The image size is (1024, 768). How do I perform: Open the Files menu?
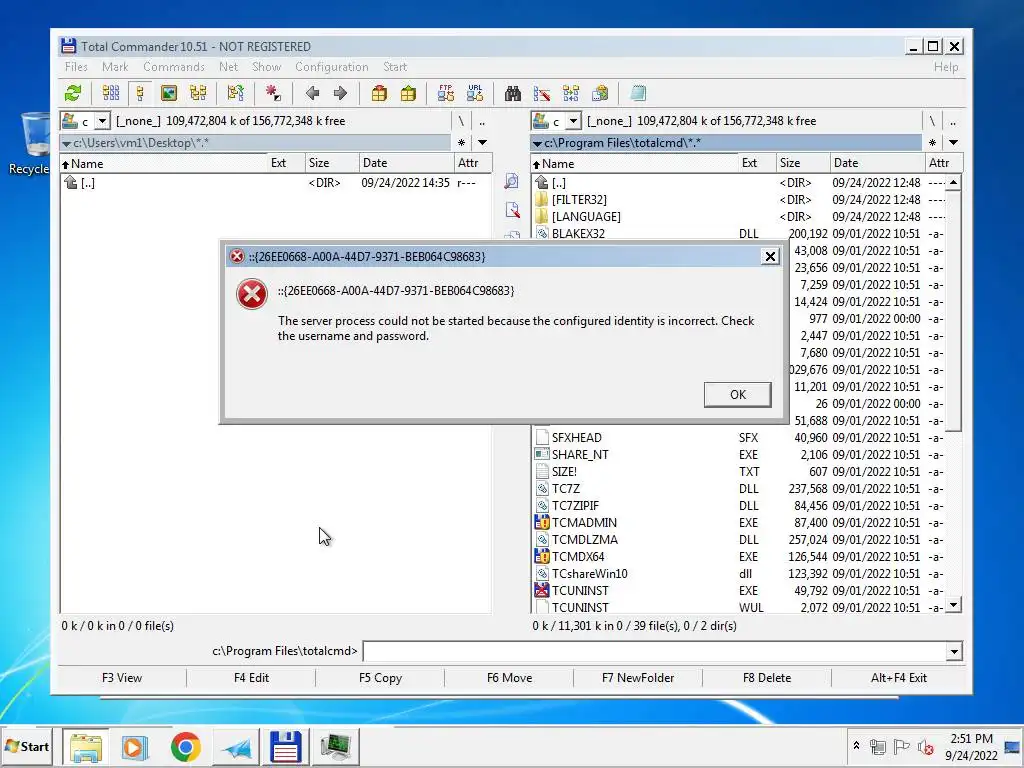76,67
